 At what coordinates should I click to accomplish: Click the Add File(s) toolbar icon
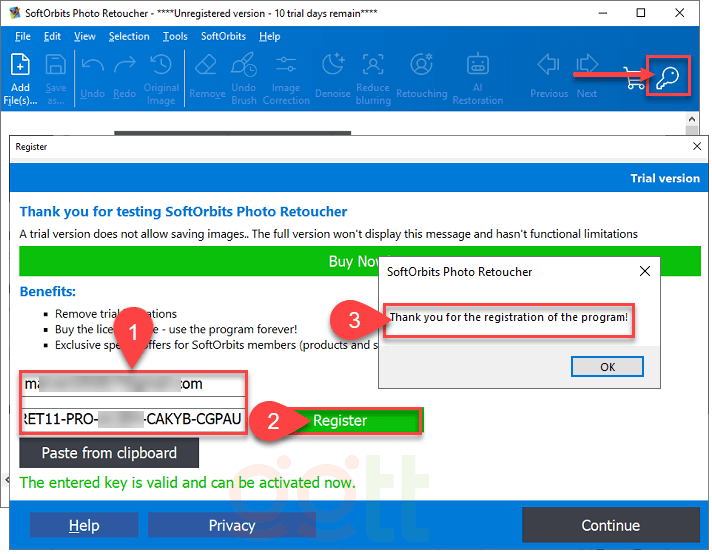coord(20,73)
